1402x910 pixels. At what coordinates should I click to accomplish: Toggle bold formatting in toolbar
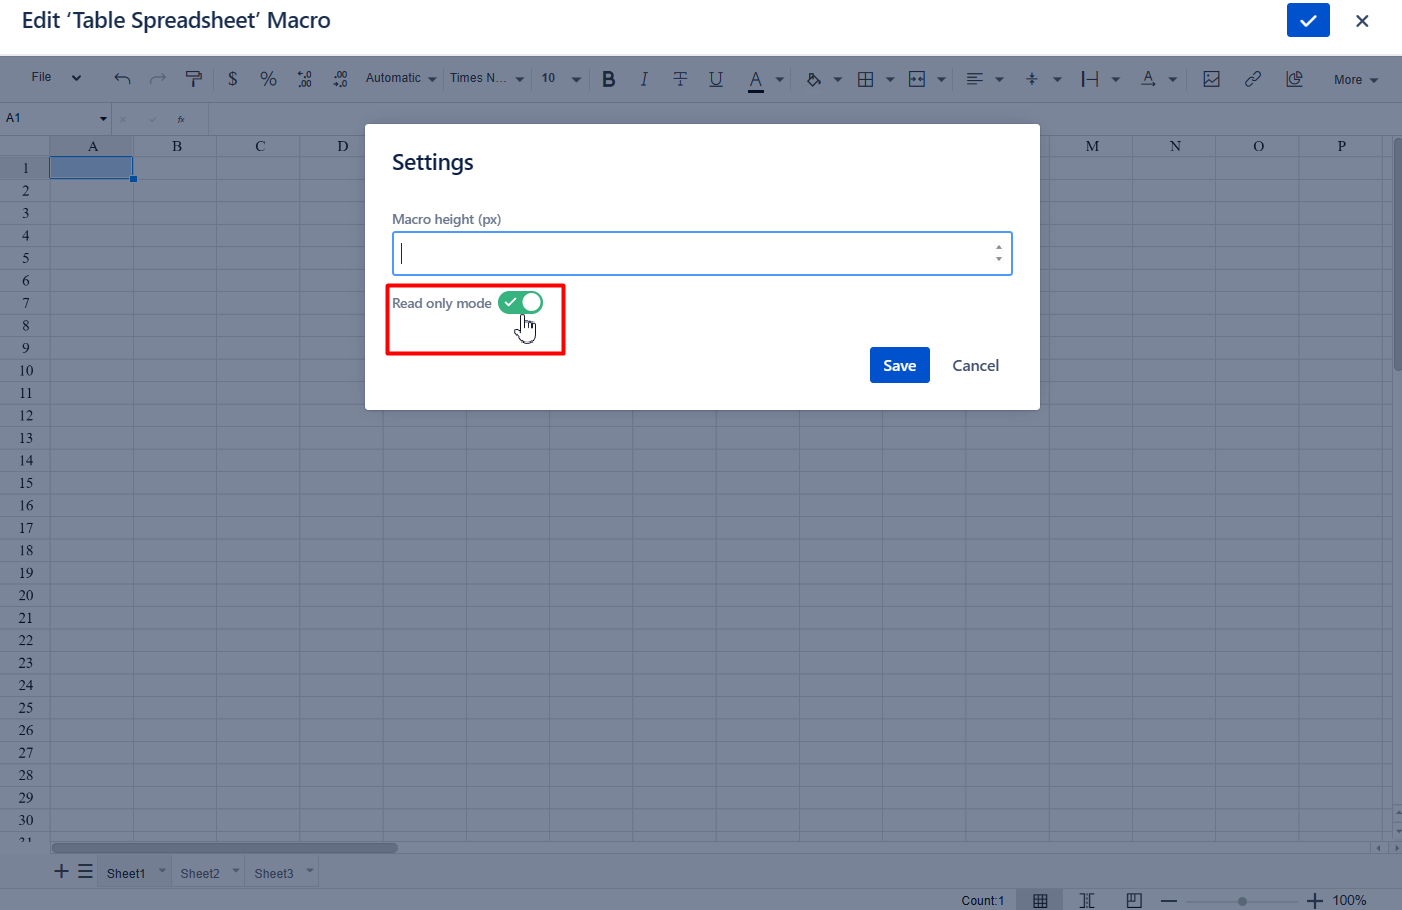tap(608, 79)
